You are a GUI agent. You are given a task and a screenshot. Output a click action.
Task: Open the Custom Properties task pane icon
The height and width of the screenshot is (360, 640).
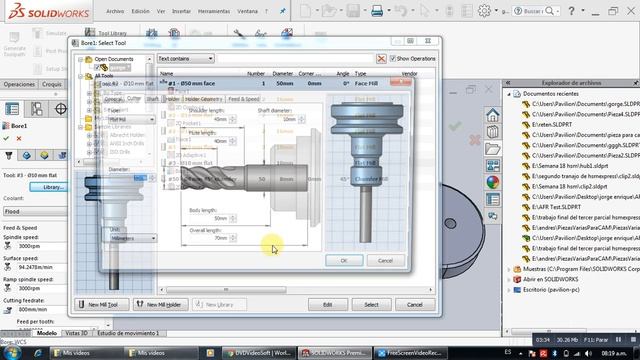tap(493, 199)
